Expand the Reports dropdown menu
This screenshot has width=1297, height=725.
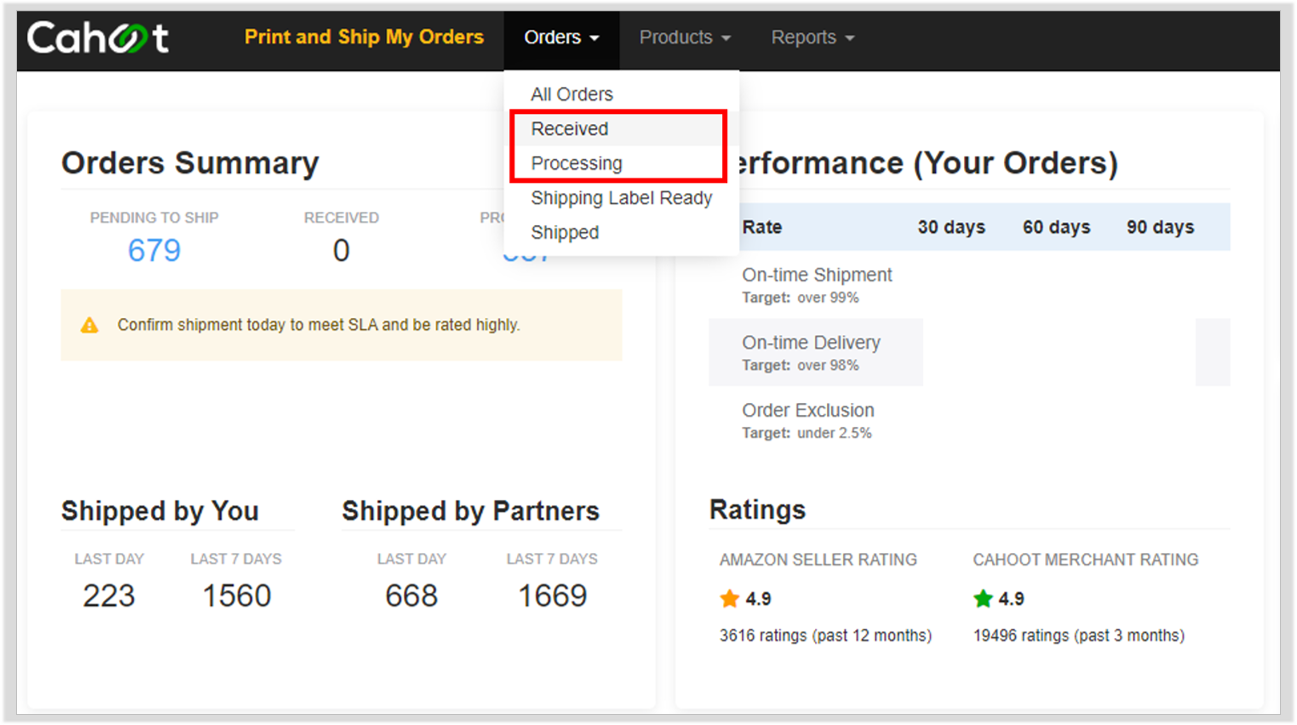tap(812, 38)
